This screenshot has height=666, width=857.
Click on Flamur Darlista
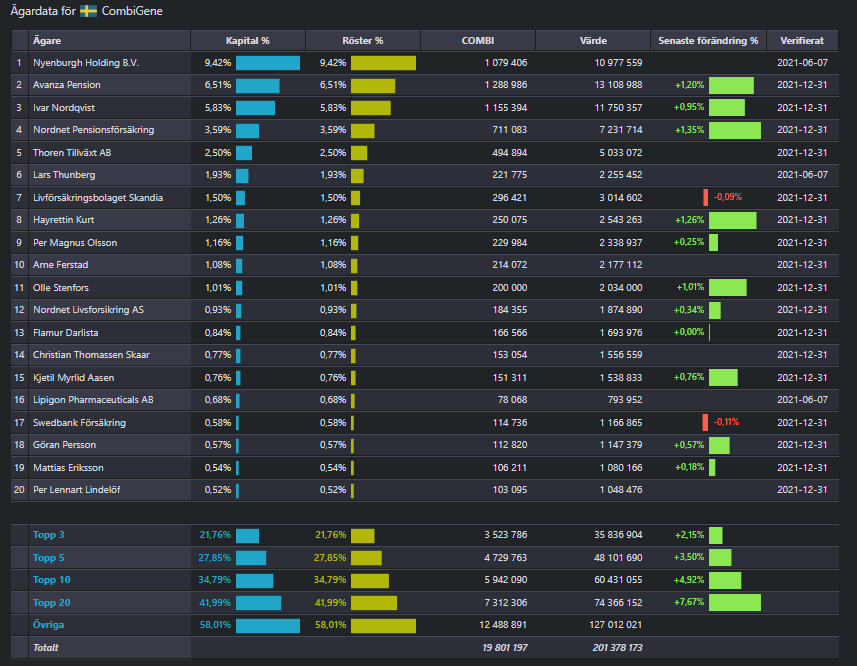[x=66, y=333]
